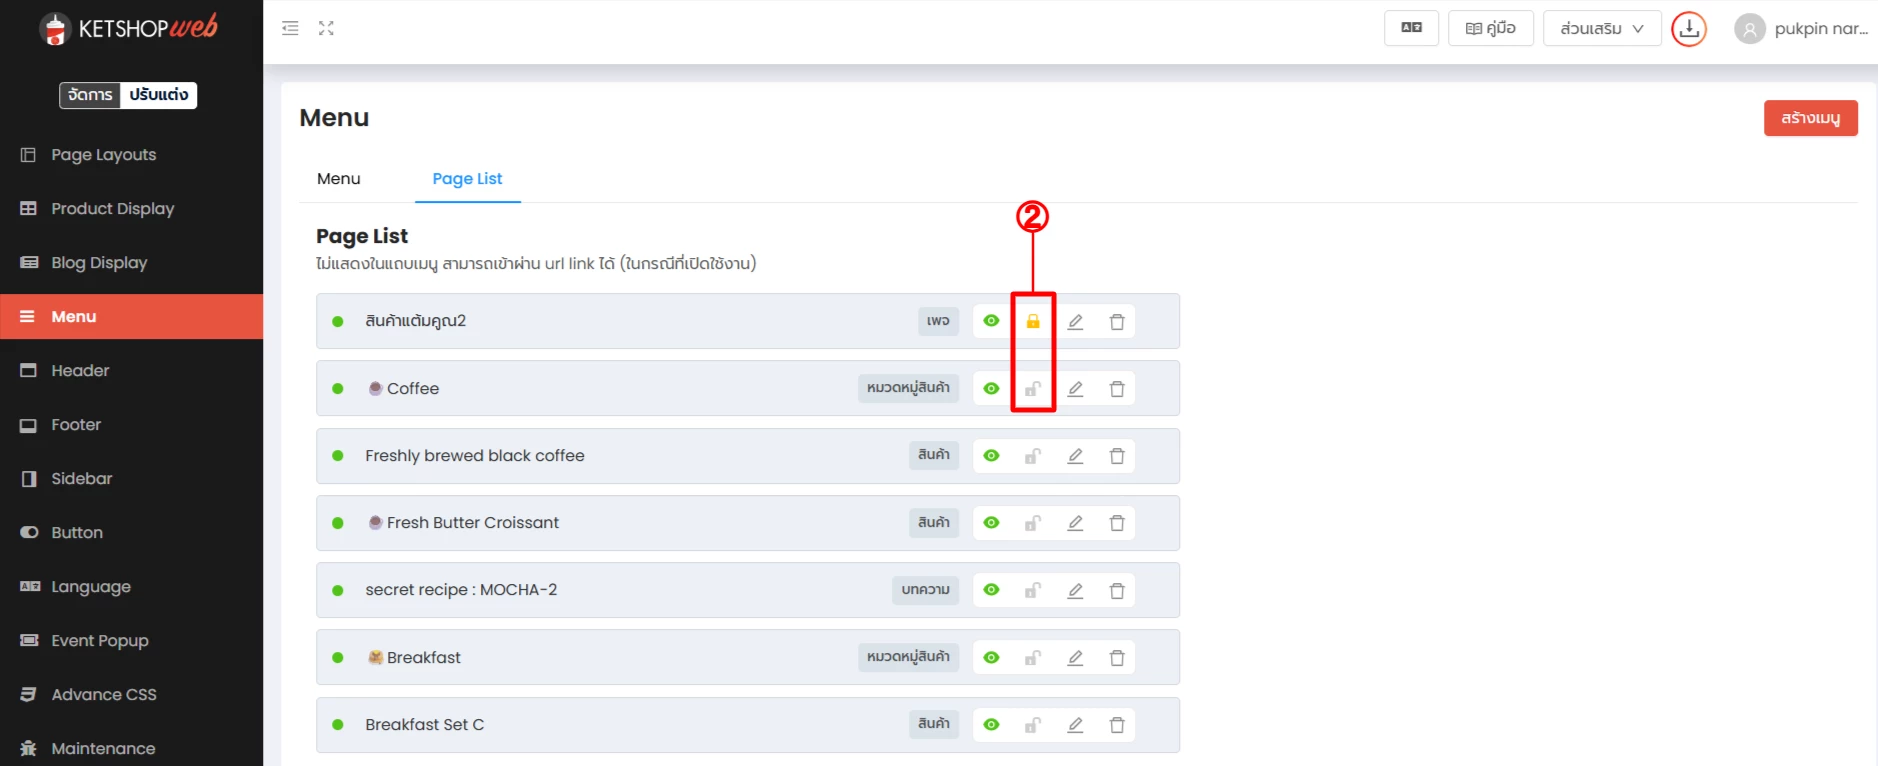This screenshot has width=1878, height=766.
Task: Open Language settings in the sidebar
Action: click(x=131, y=586)
